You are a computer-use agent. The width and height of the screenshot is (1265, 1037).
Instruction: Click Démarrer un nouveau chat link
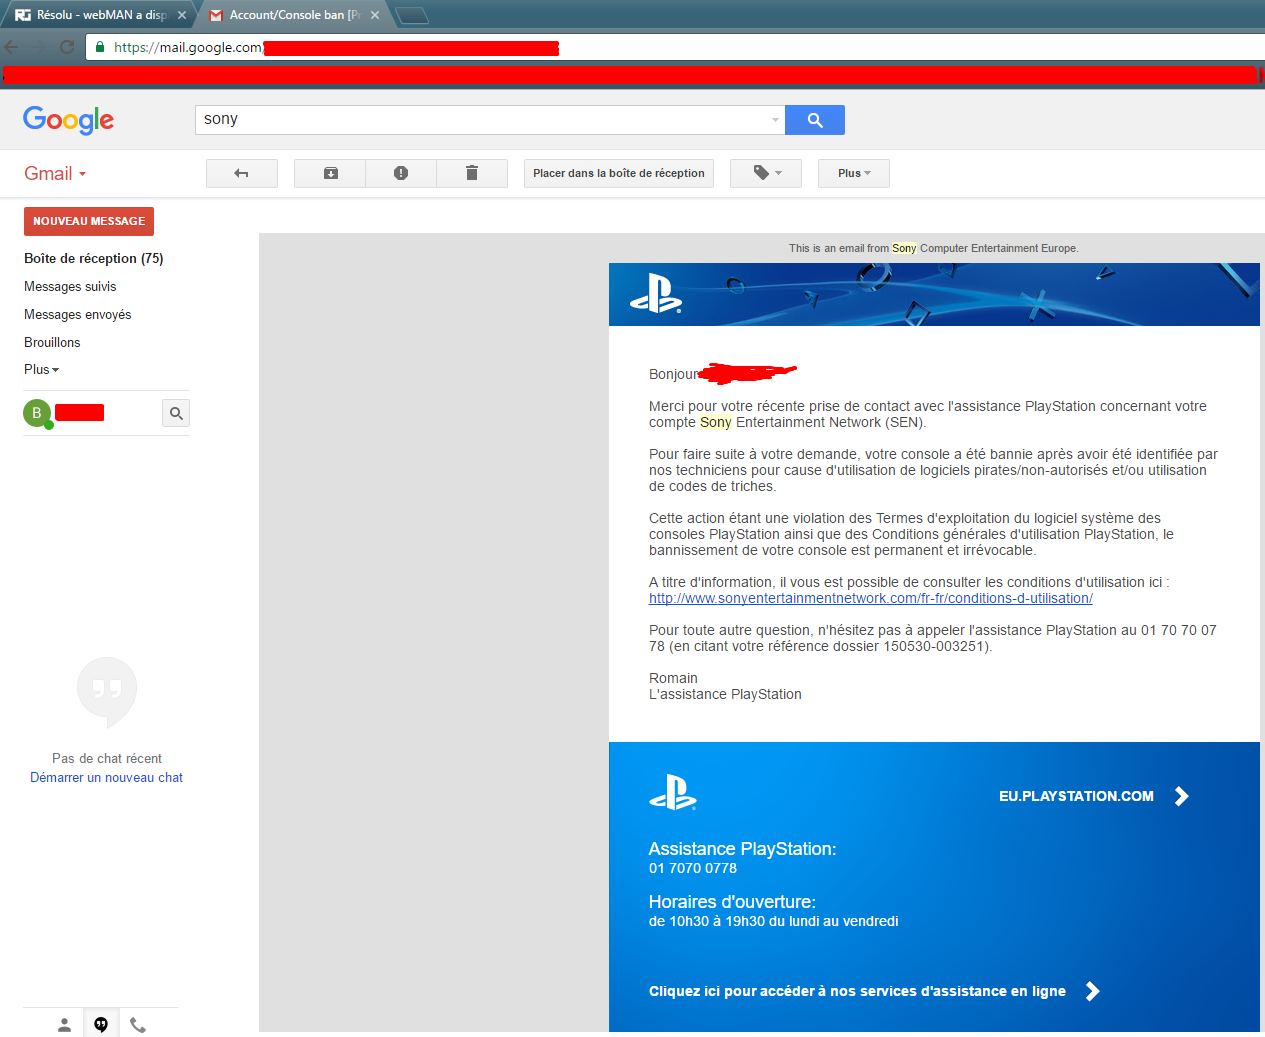pos(107,777)
